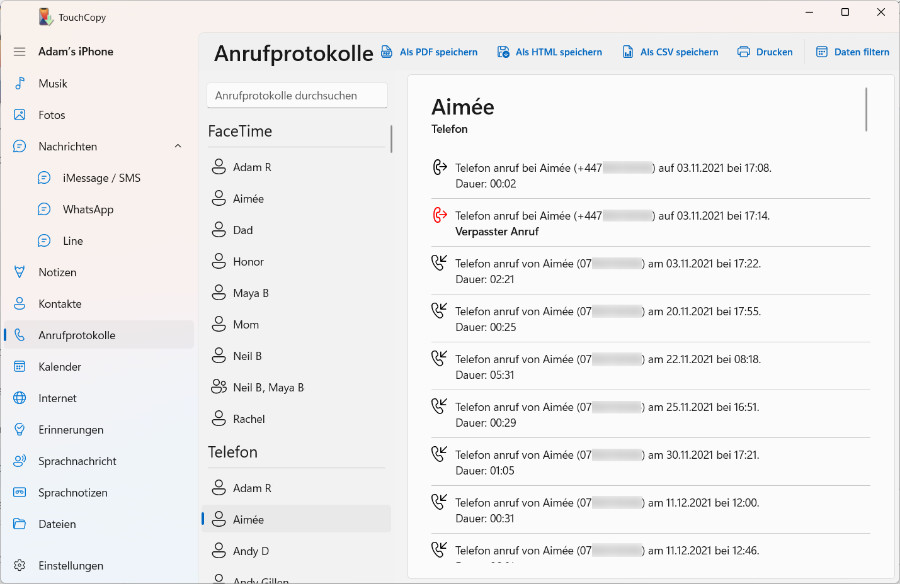Image resolution: width=900 pixels, height=584 pixels.
Task: Click the Kalender icon in sidebar
Action: (x=19, y=367)
